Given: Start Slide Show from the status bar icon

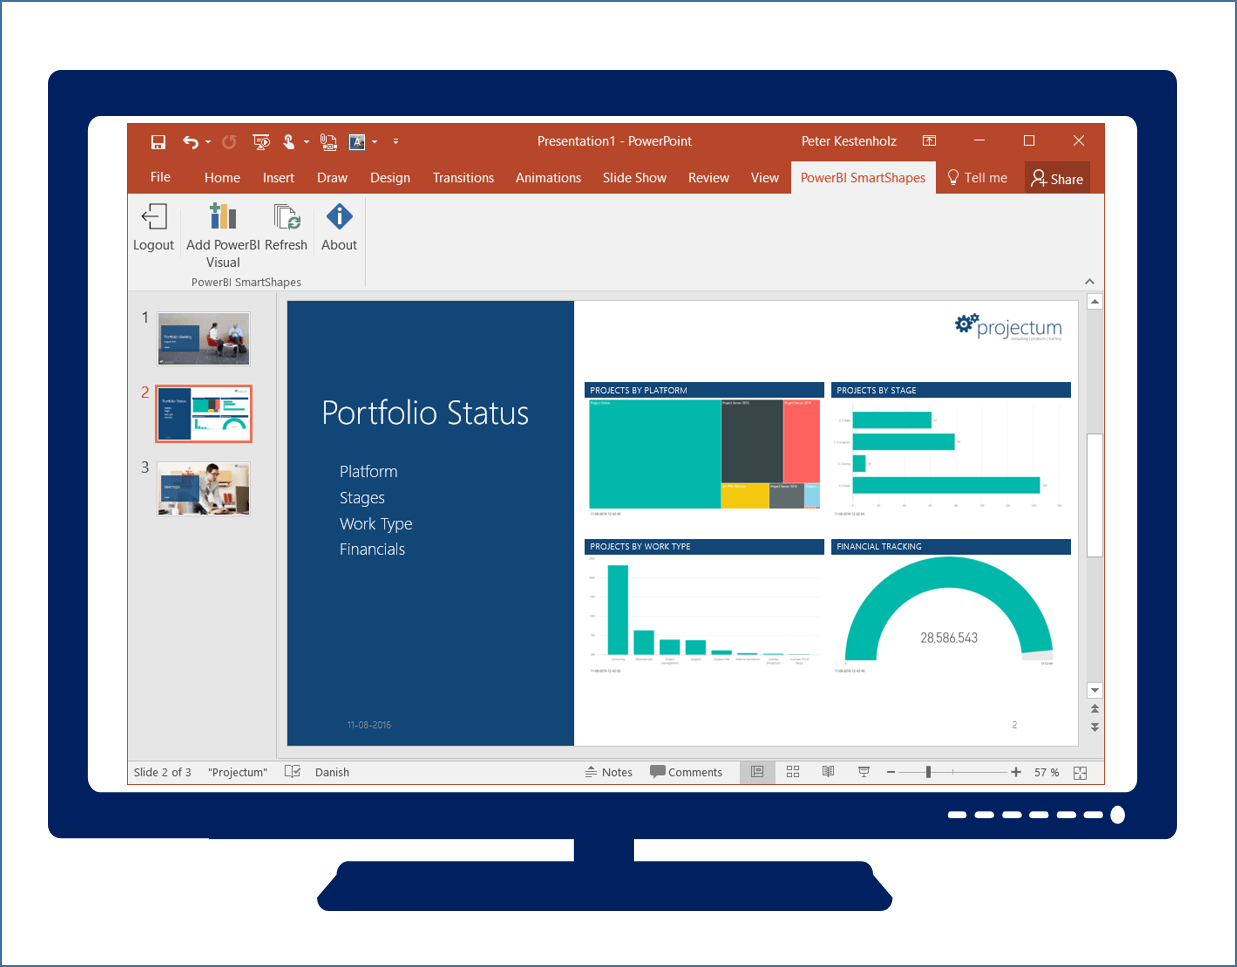Looking at the screenshot, I should pos(863,771).
